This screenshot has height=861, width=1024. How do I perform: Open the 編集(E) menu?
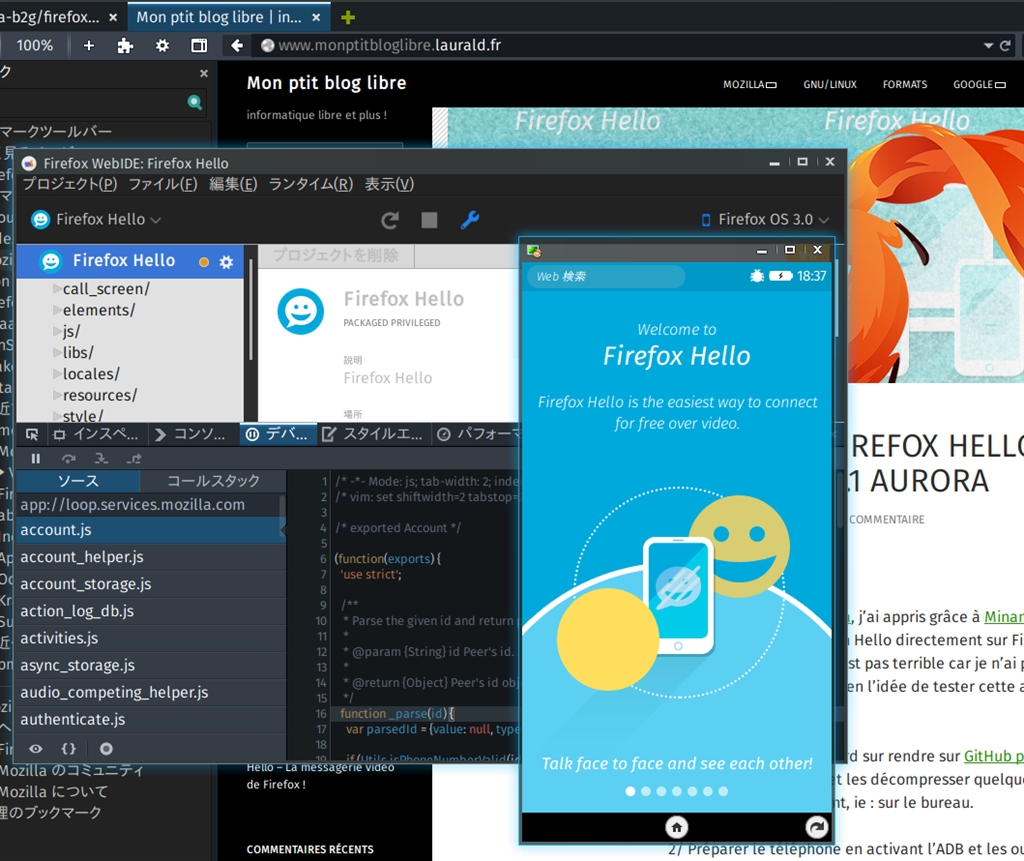coord(233,184)
